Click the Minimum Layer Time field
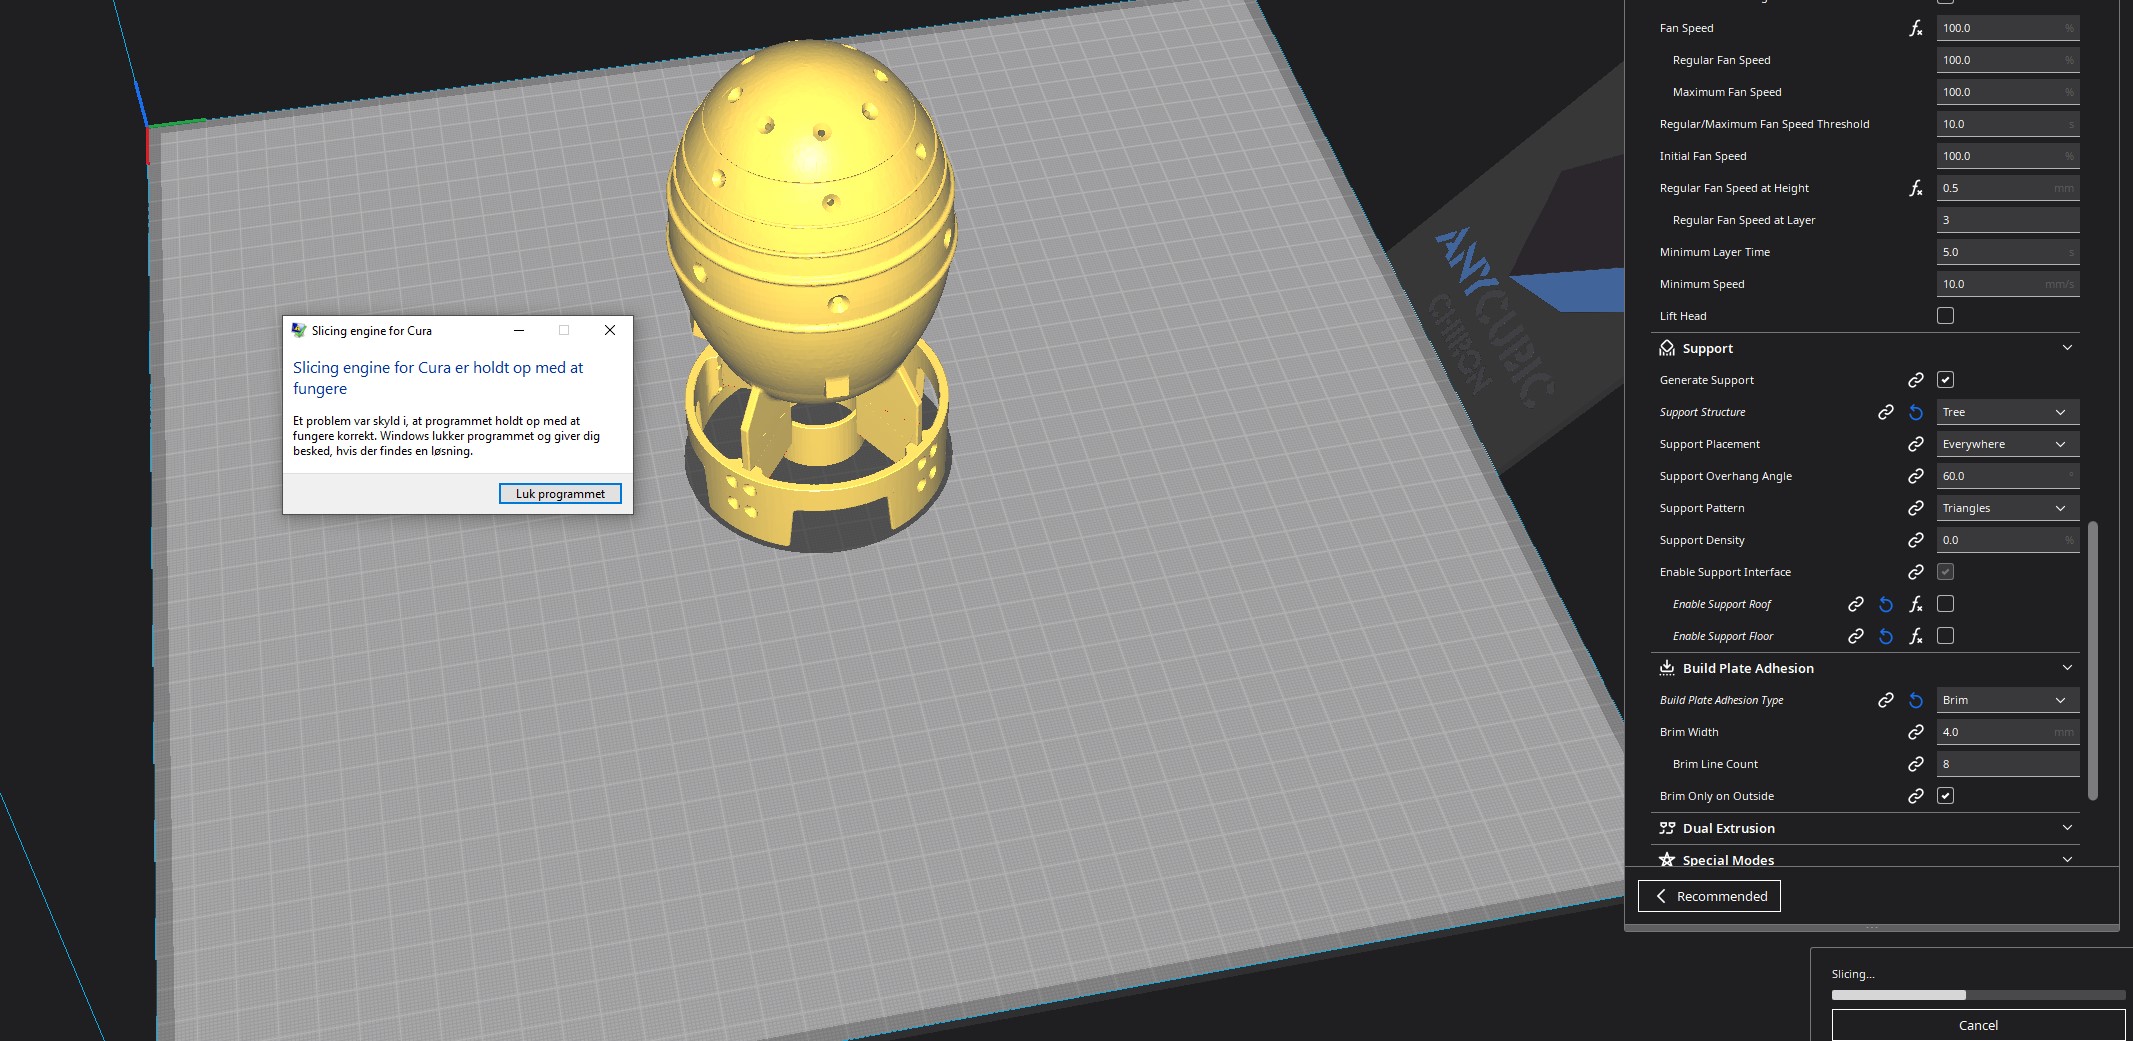Screen dimensions: 2133x1041 2008,252
